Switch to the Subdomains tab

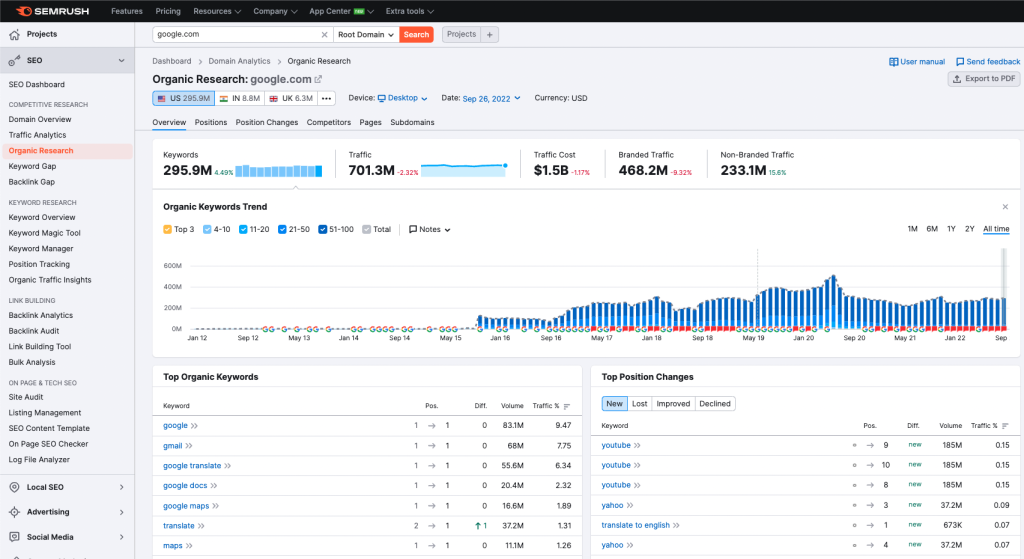tap(412, 122)
